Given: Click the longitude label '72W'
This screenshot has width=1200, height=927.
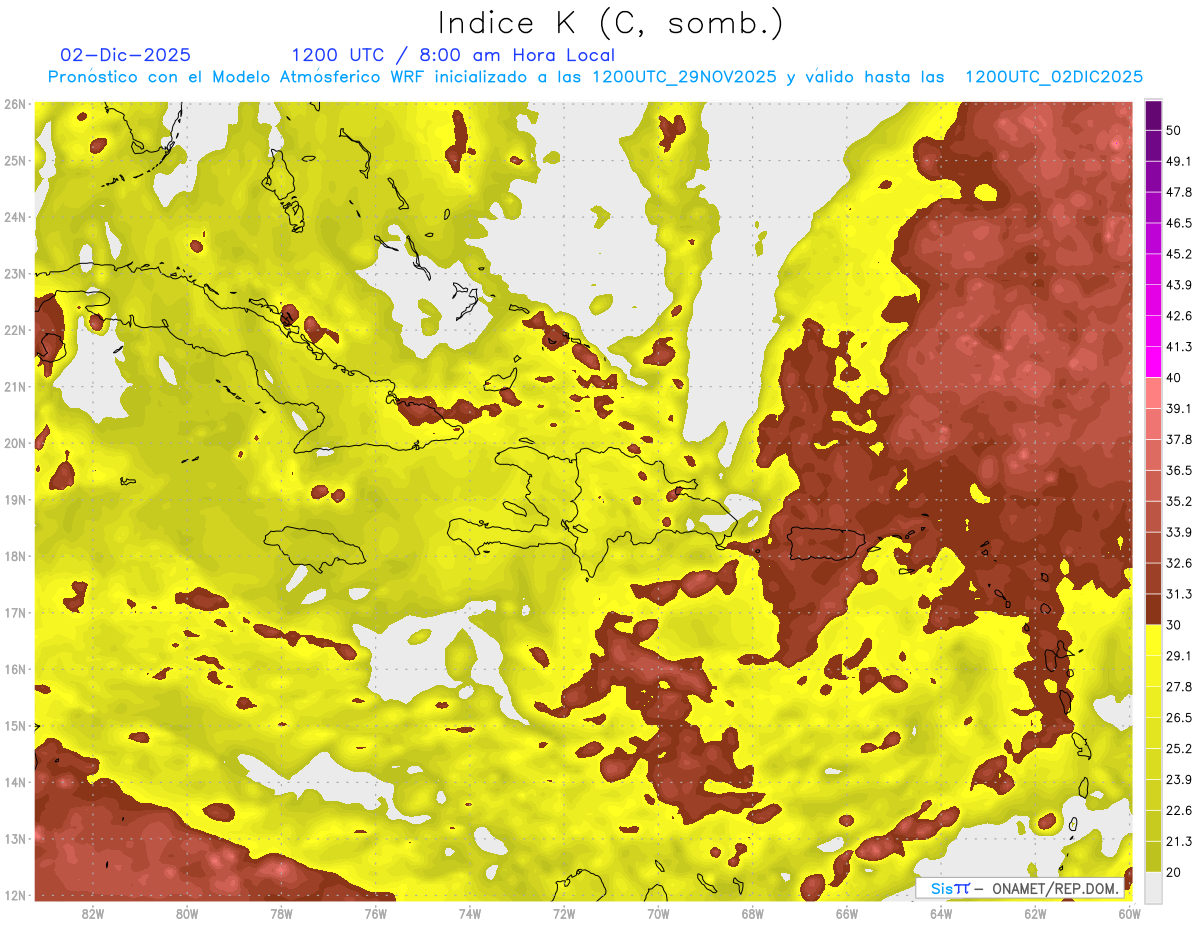Looking at the screenshot, I should pos(564,914).
